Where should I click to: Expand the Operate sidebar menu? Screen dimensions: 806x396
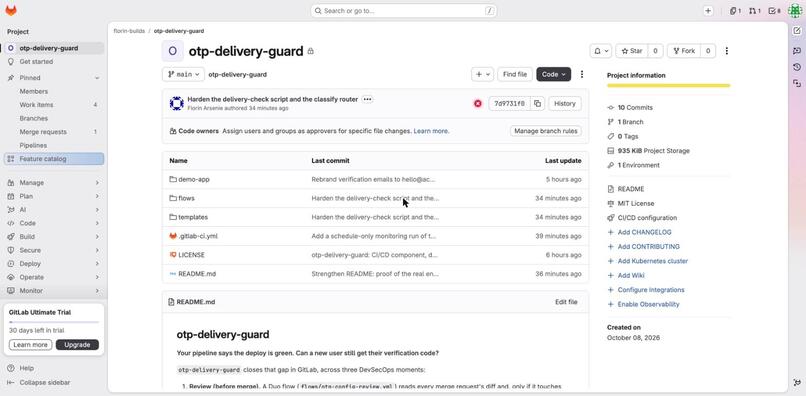(53, 277)
